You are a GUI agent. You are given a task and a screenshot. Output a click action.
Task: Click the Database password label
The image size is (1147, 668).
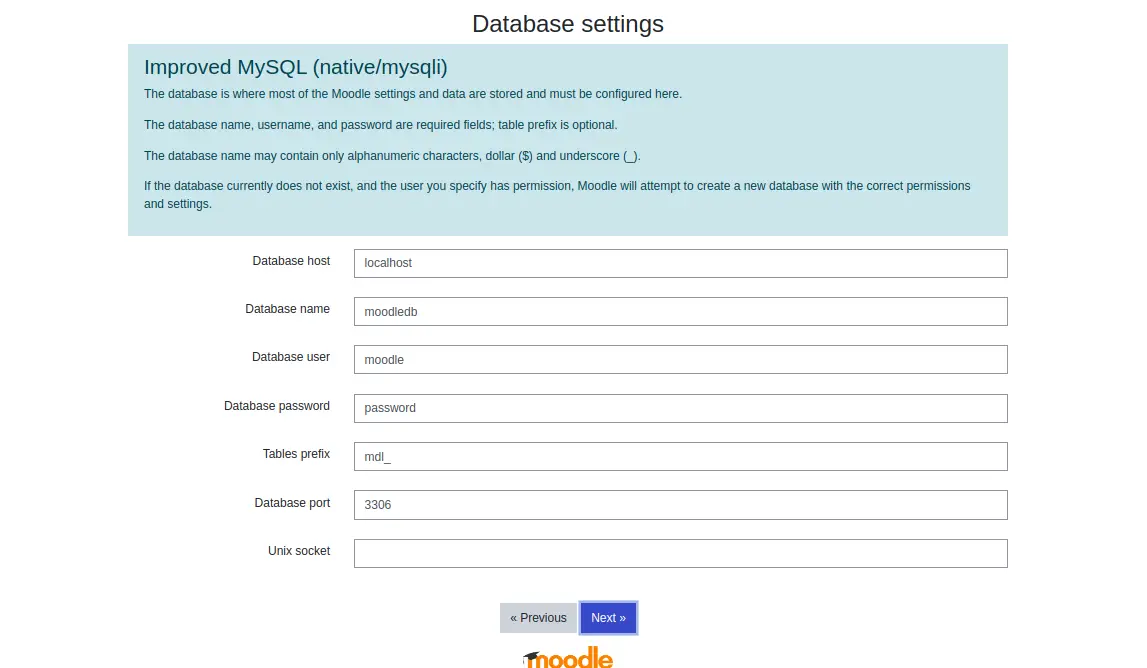[x=277, y=406]
